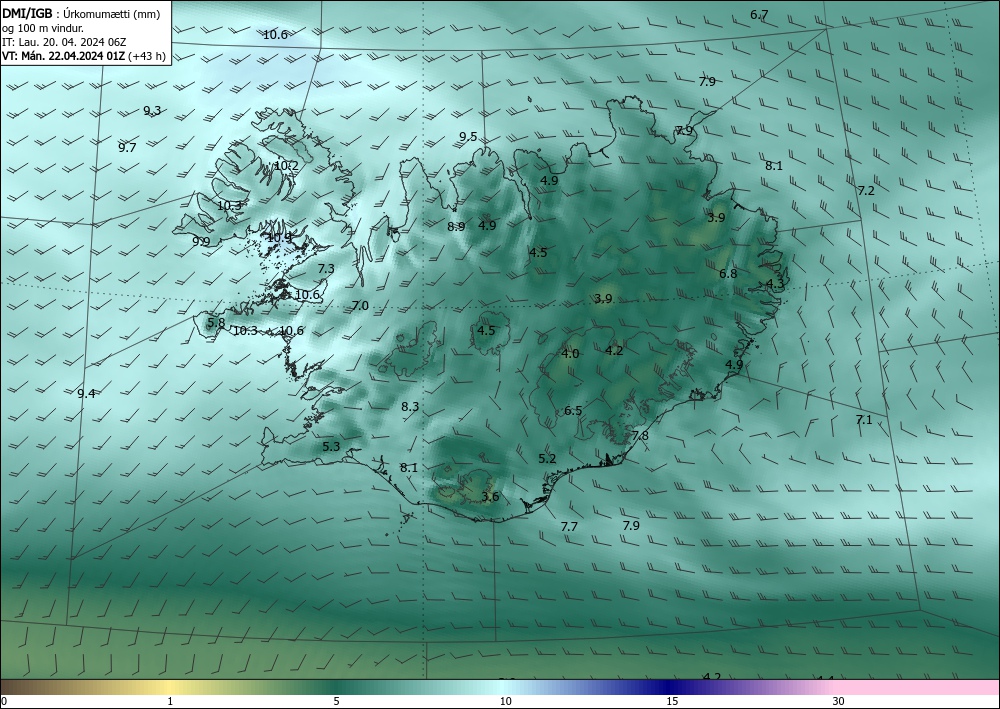1000x709 pixels.
Task: Click the 7.0 value on the map
Action: (360, 306)
